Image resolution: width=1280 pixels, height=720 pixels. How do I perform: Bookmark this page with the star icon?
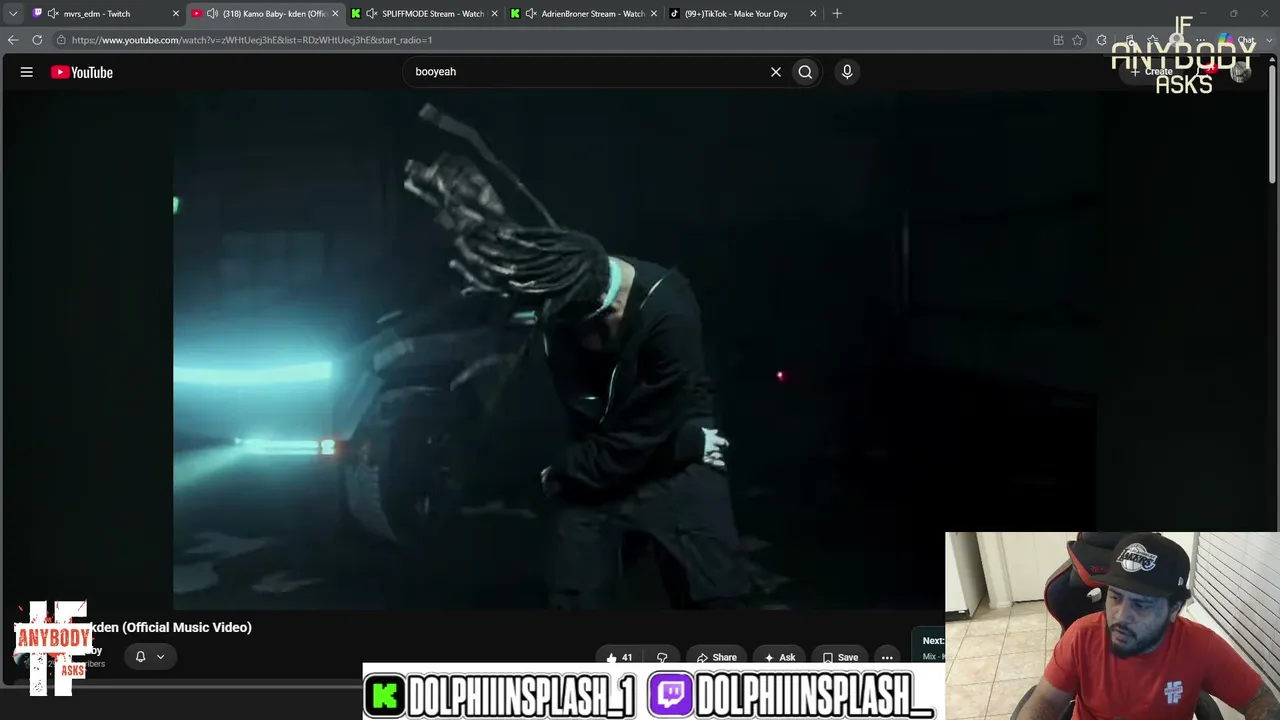[1077, 40]
